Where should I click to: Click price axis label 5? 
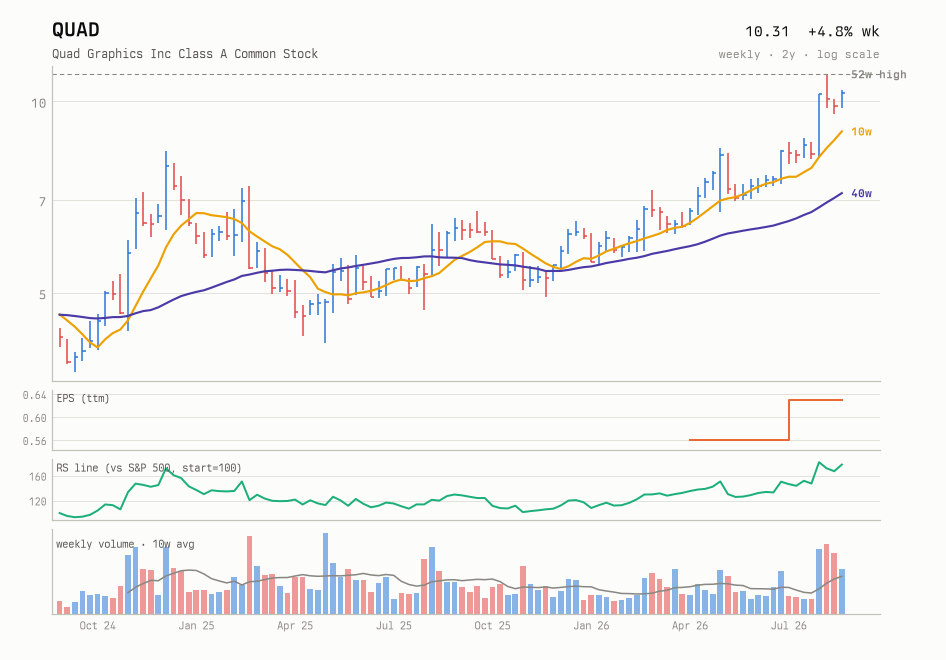coord(42,295)
